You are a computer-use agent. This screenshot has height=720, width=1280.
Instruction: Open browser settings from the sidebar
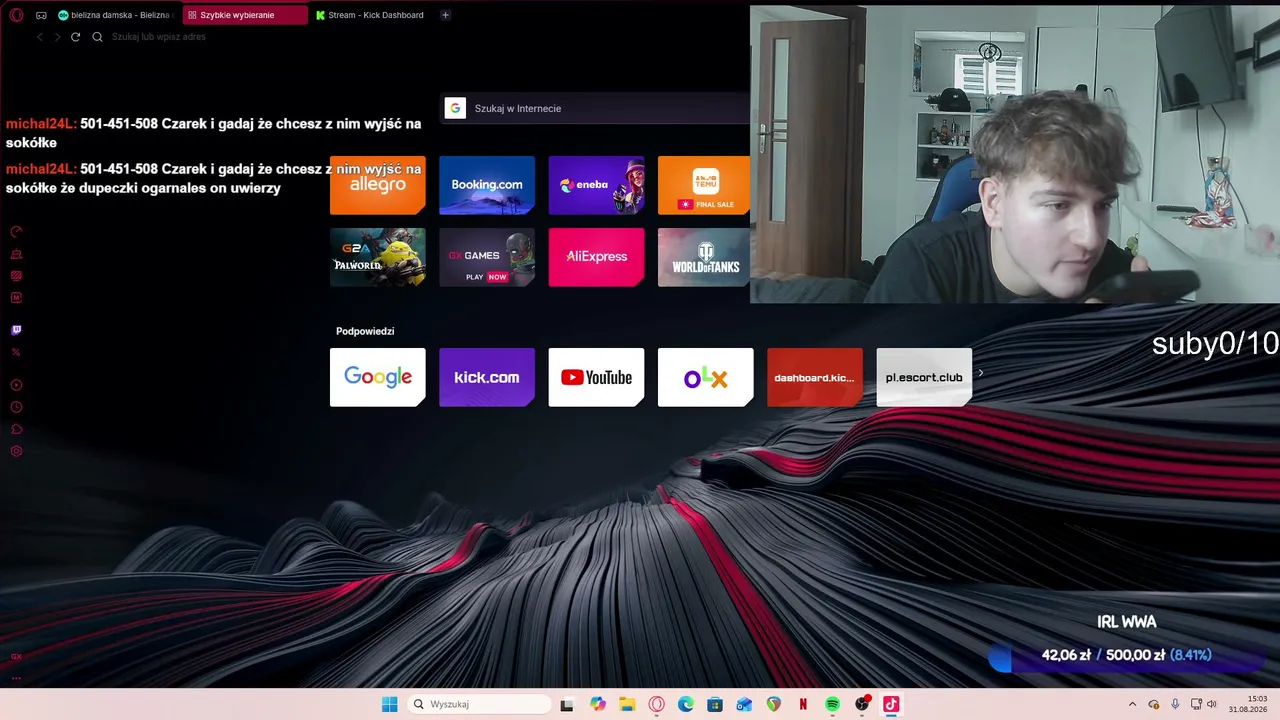16,451
